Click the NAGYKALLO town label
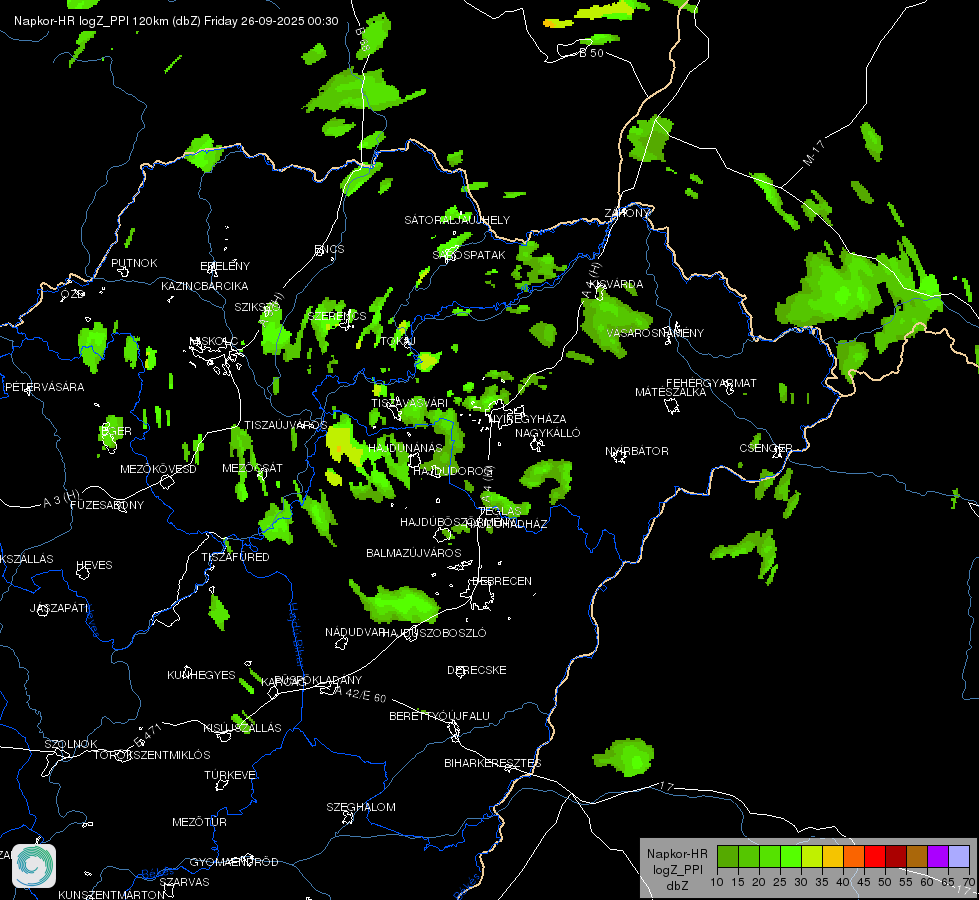The width and height of the screenshot is (979, 900). pos(548,433)
